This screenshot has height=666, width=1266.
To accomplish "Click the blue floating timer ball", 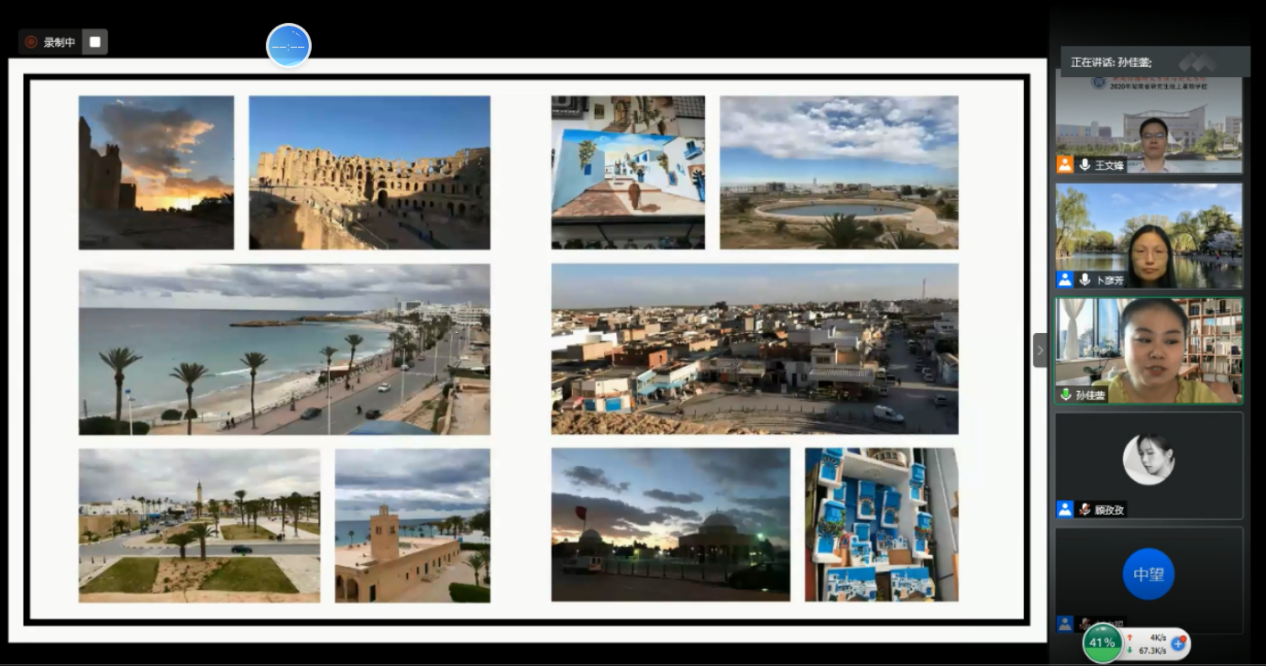I will click(x=288, y=46).
